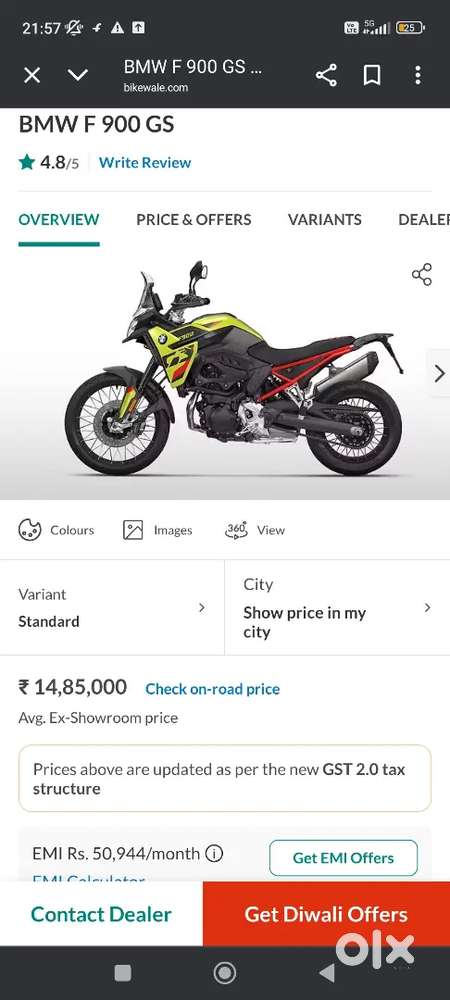450x1000 pixels.
Task: Expand the tab down-chevron in header
Action: click(78, 76)
